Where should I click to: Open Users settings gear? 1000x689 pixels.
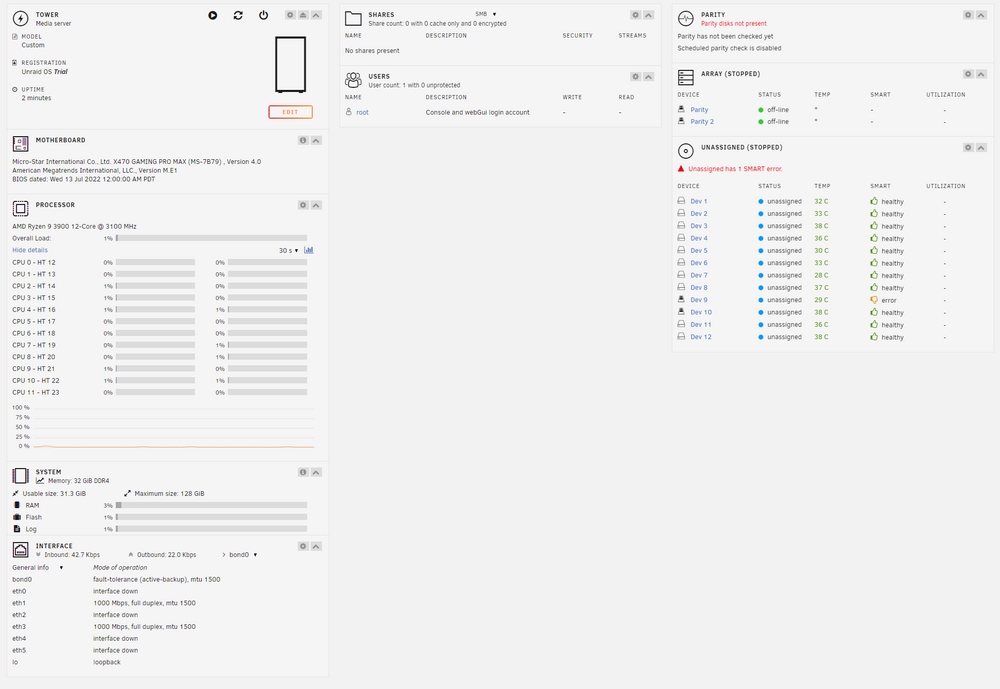(x=635, y=77)
